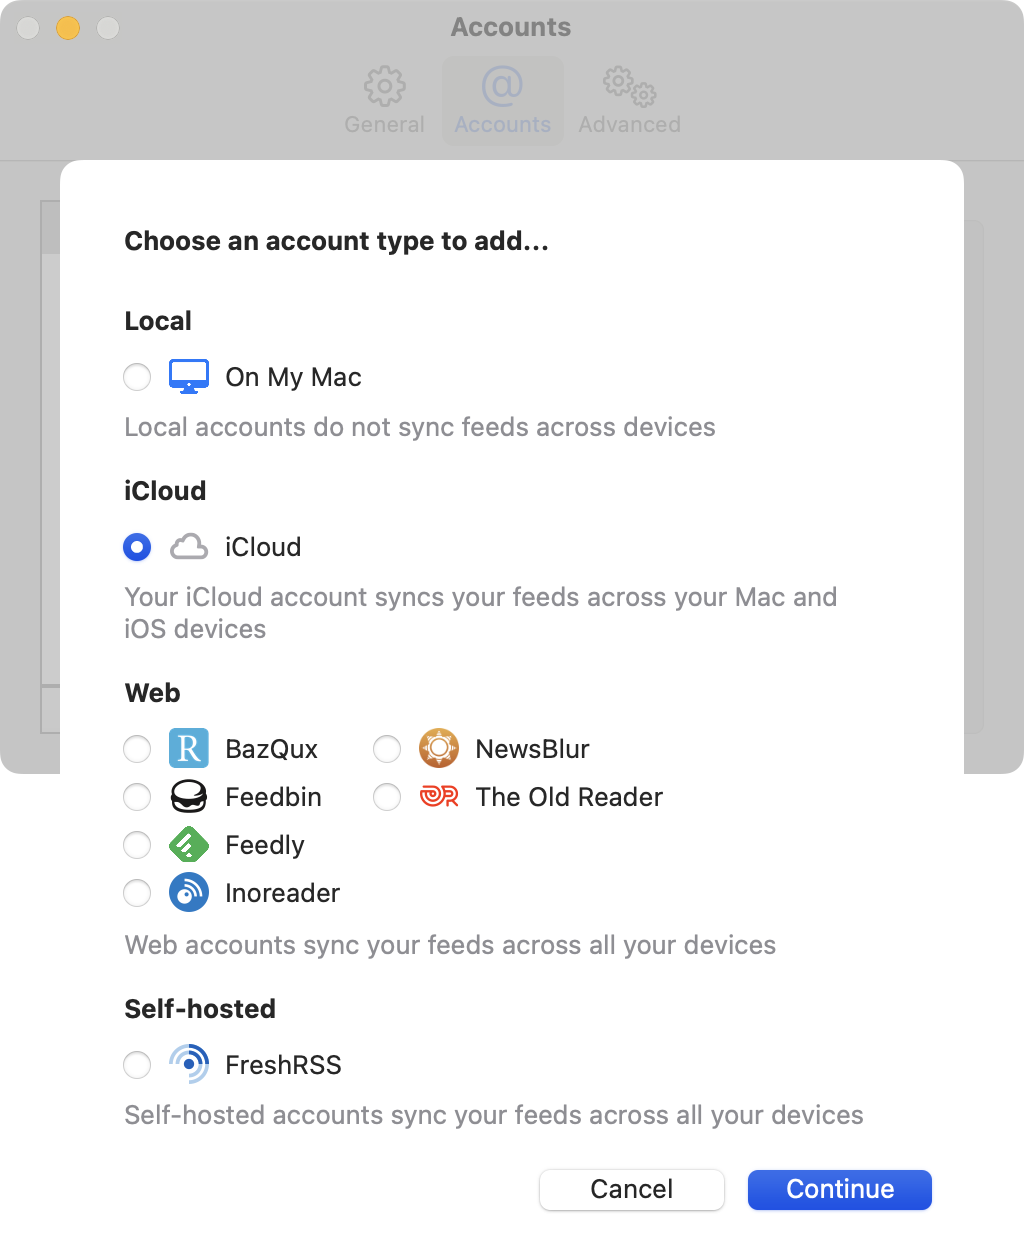Switch to the Advanced preferences tab
The height and width of the screenshot is (1250, 1024).
click(628, 100)
